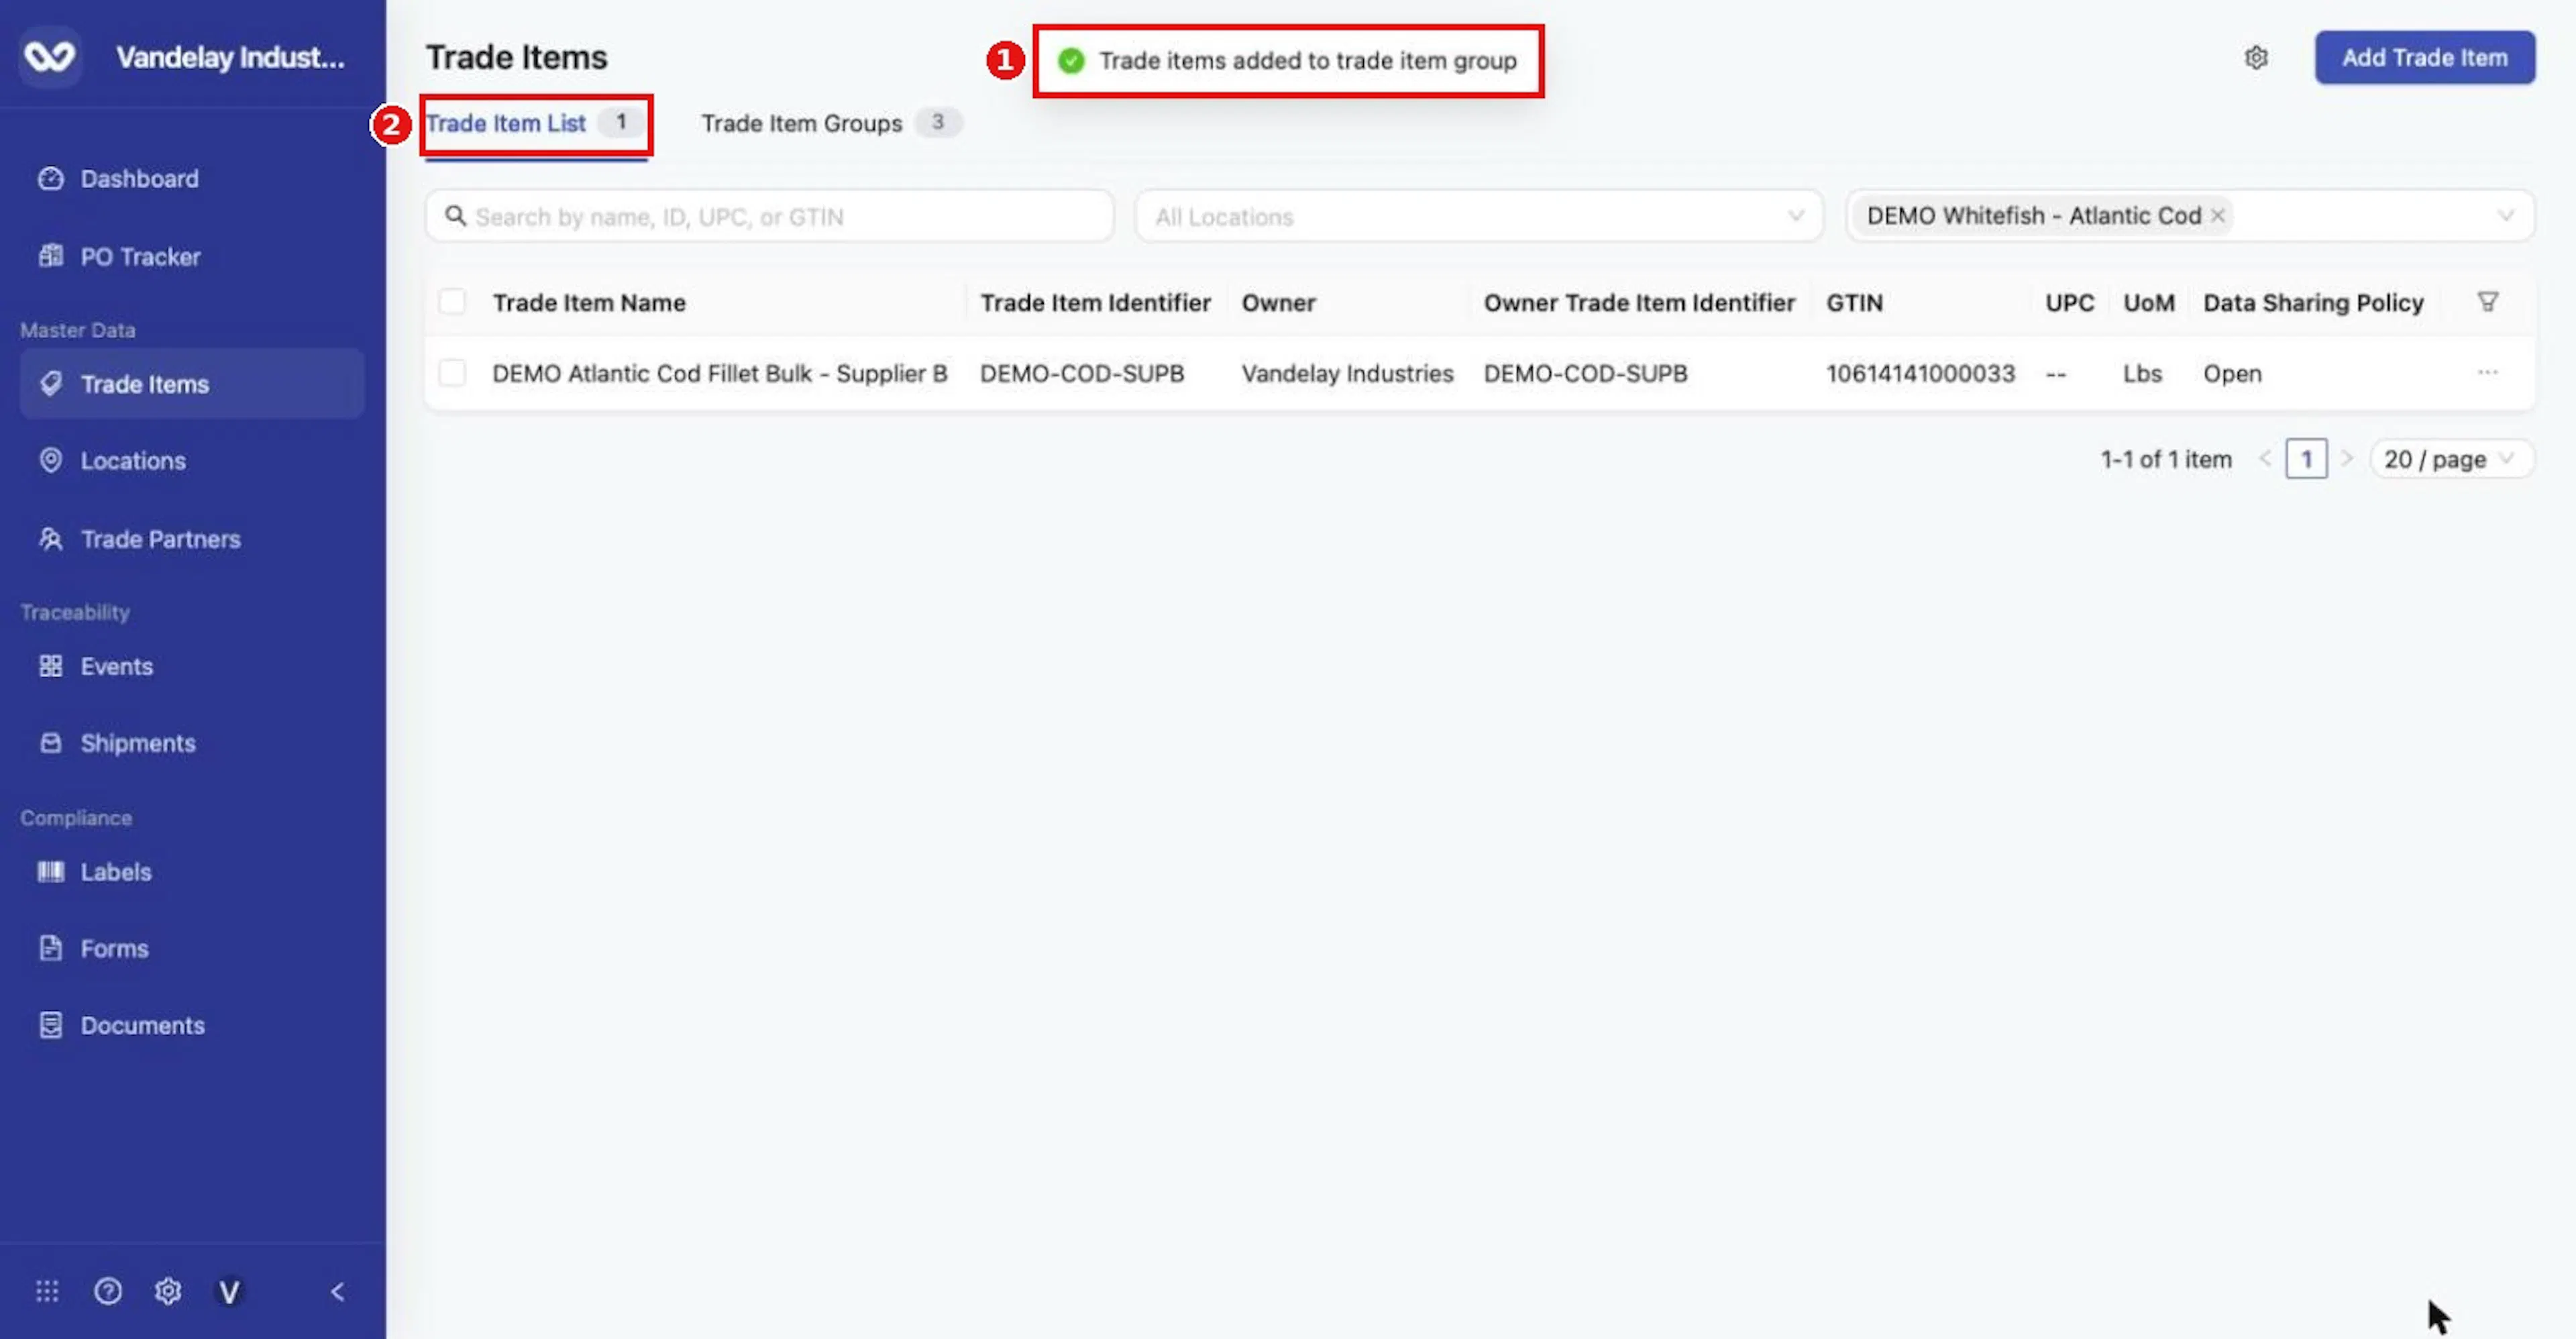2576x1339 pixels.
Task: Click the Add Trade Item button
Action: click(x=2424, y=58)
